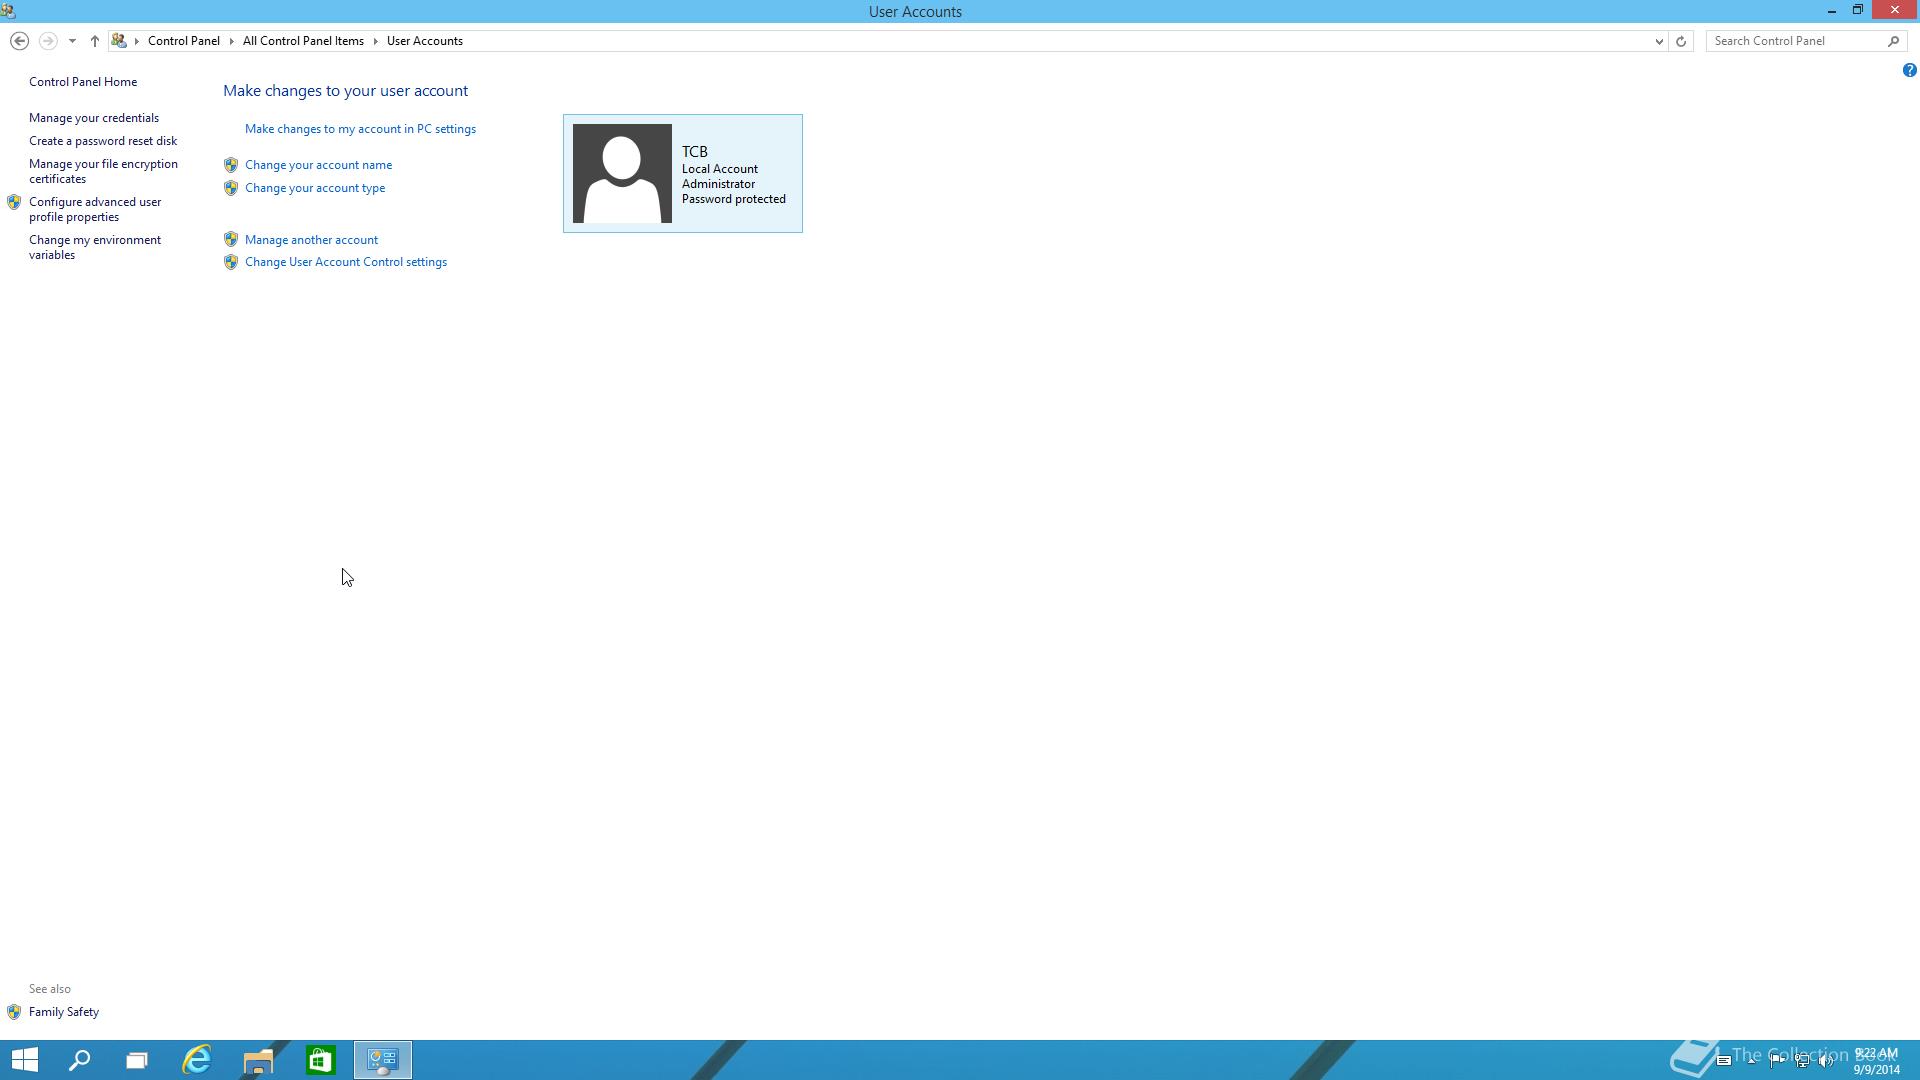Select the TCB account picture thumbnail

622,173
